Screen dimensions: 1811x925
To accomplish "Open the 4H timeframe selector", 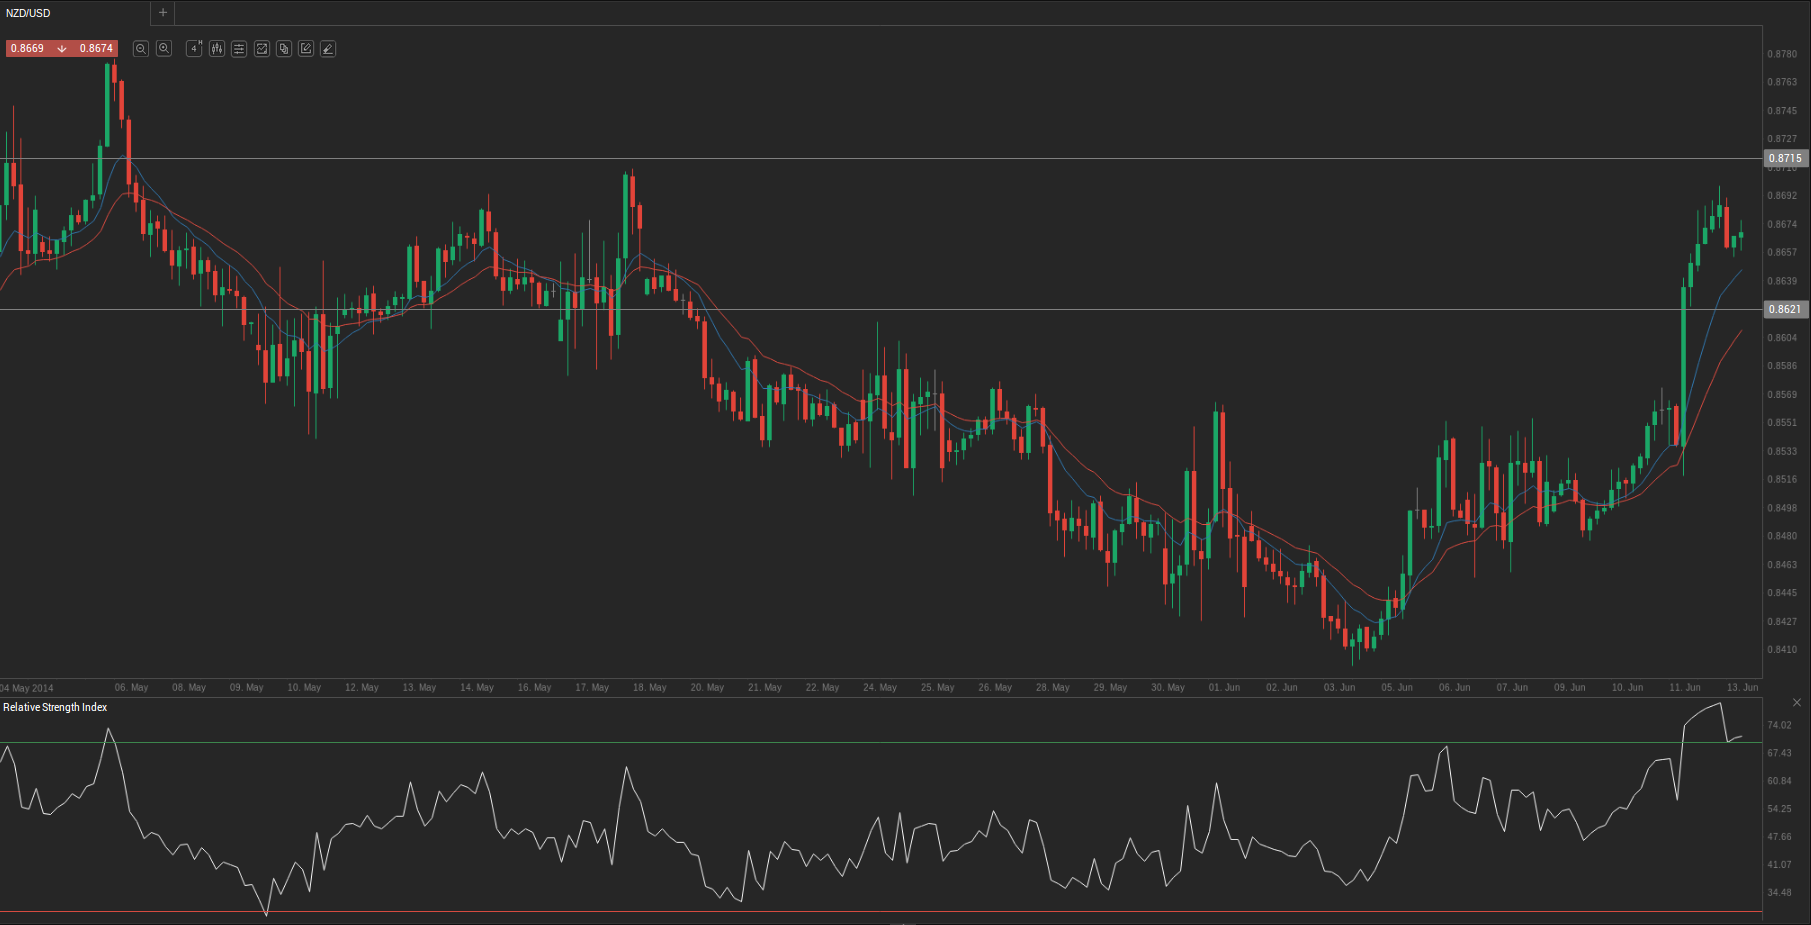I will 194,48.
